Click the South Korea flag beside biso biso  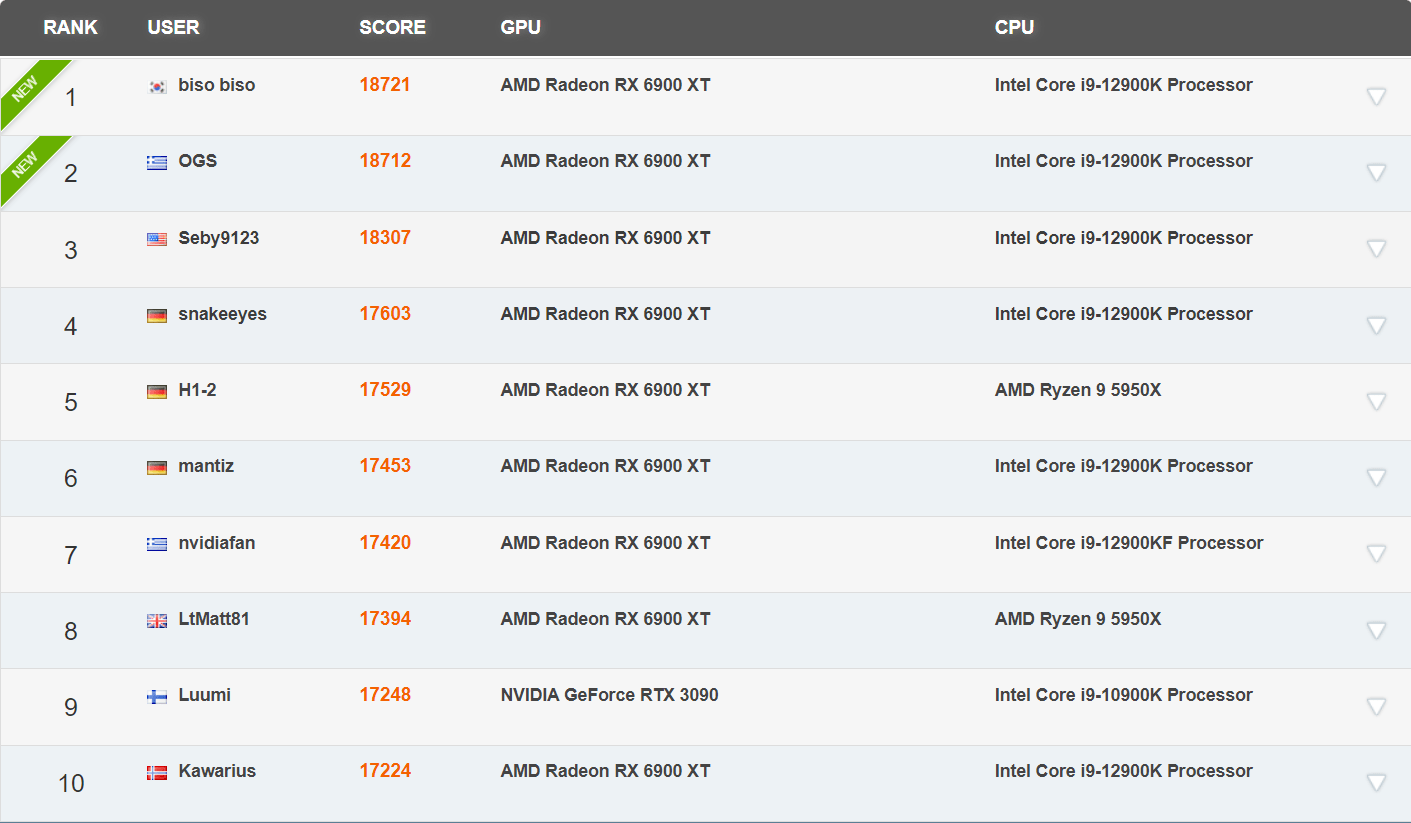[x=157, y=86]
